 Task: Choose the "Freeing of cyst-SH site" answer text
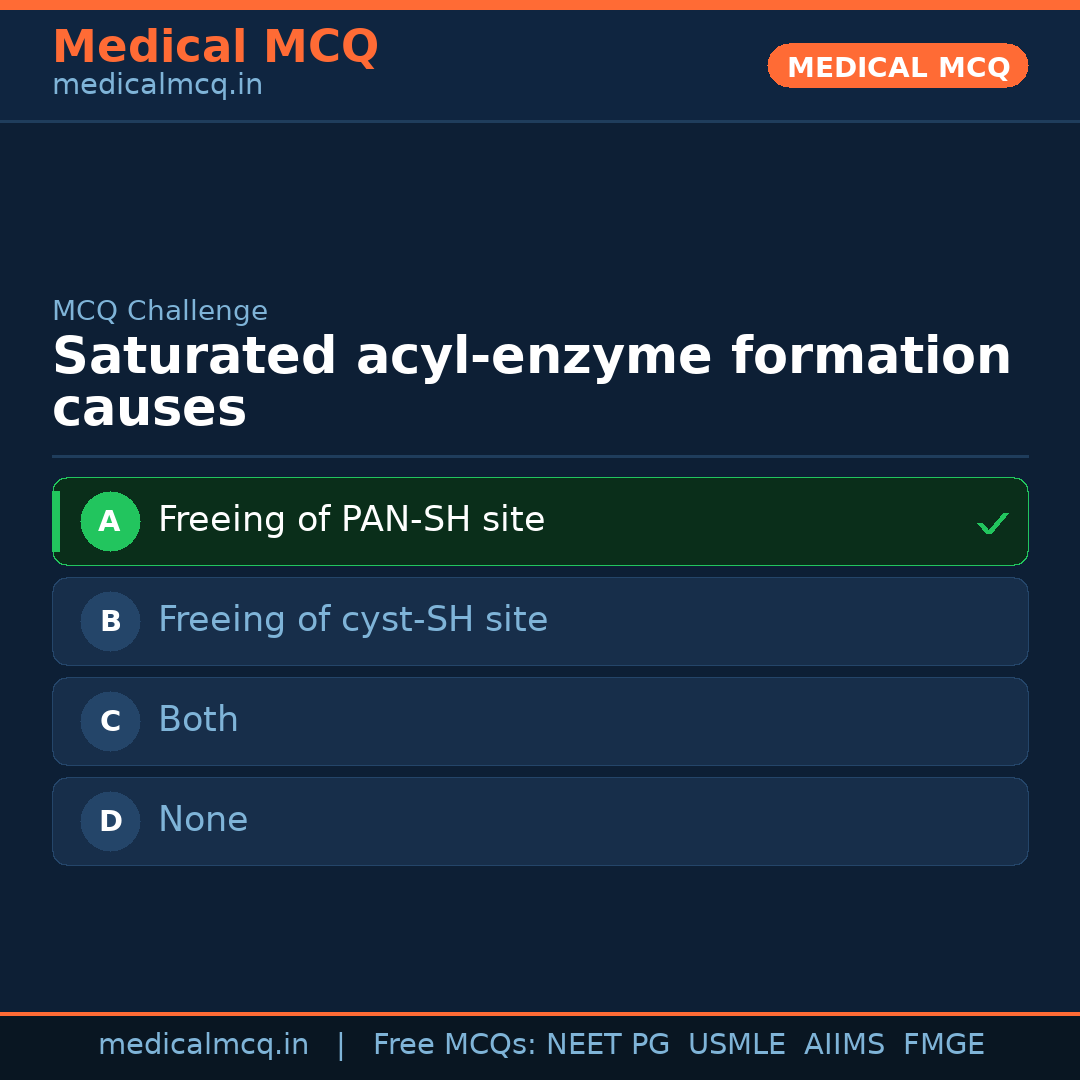352,620
